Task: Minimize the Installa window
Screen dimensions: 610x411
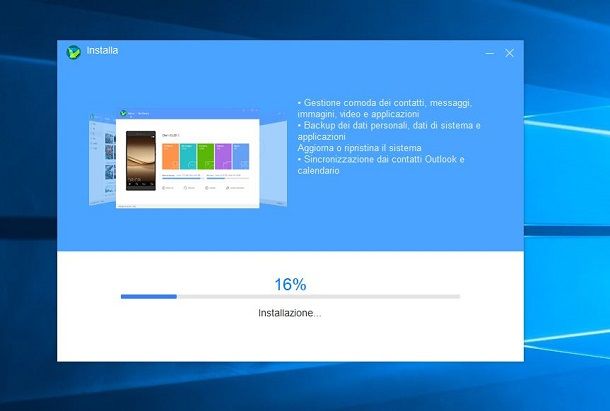Action: pyautogui.click(x=490, y=53)
